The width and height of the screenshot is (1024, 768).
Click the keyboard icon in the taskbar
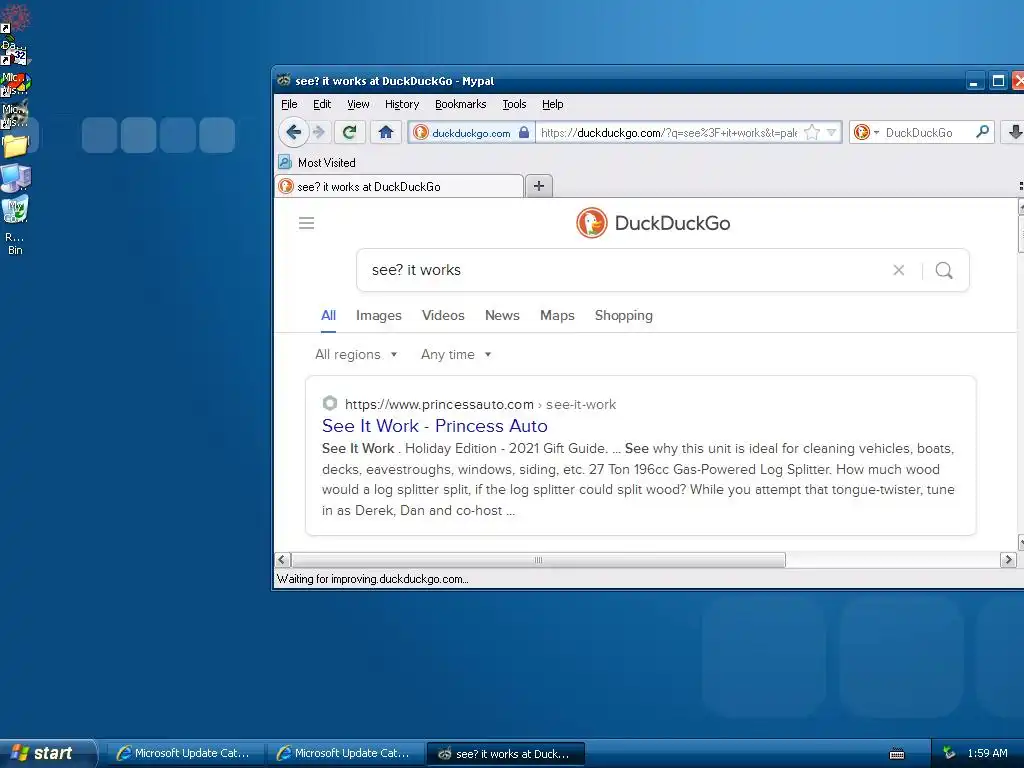coord(897,754)
